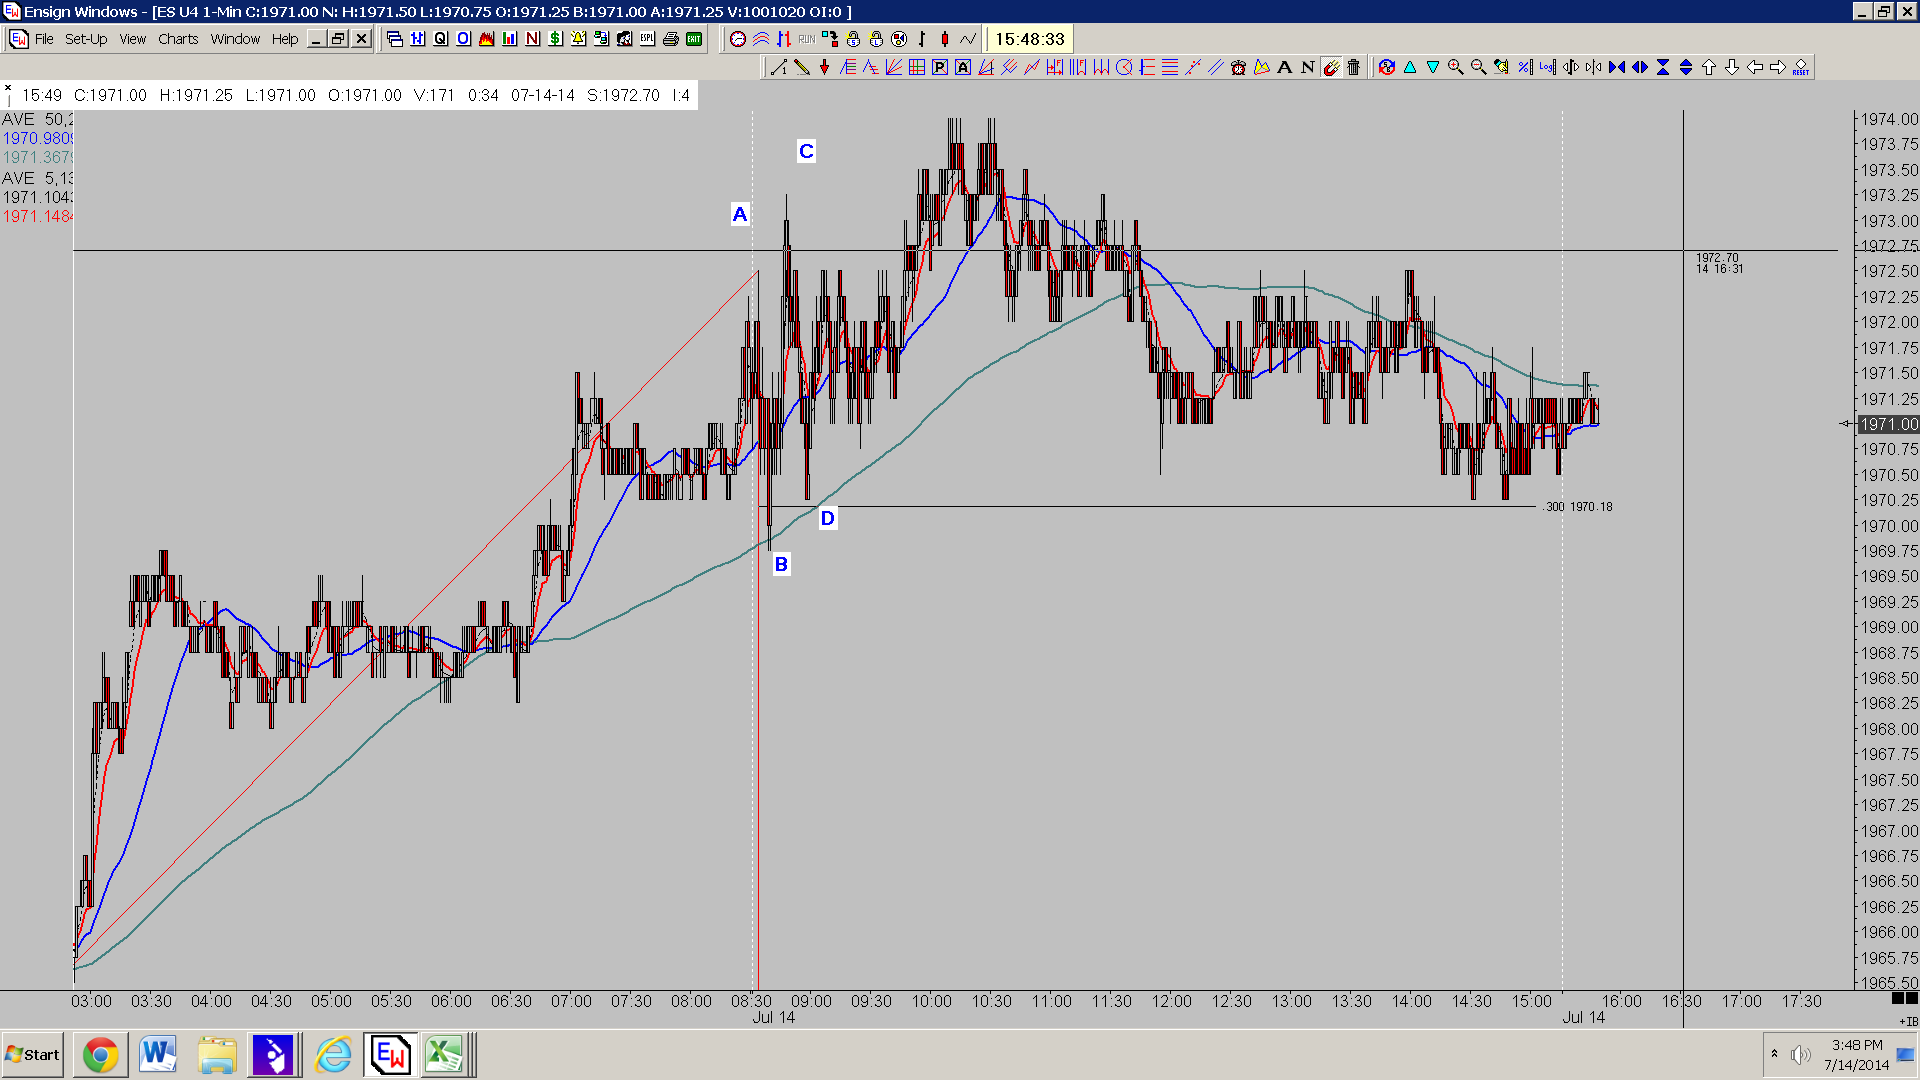
Task: Click the chart RESET icon
Action: coord(1801,67)
